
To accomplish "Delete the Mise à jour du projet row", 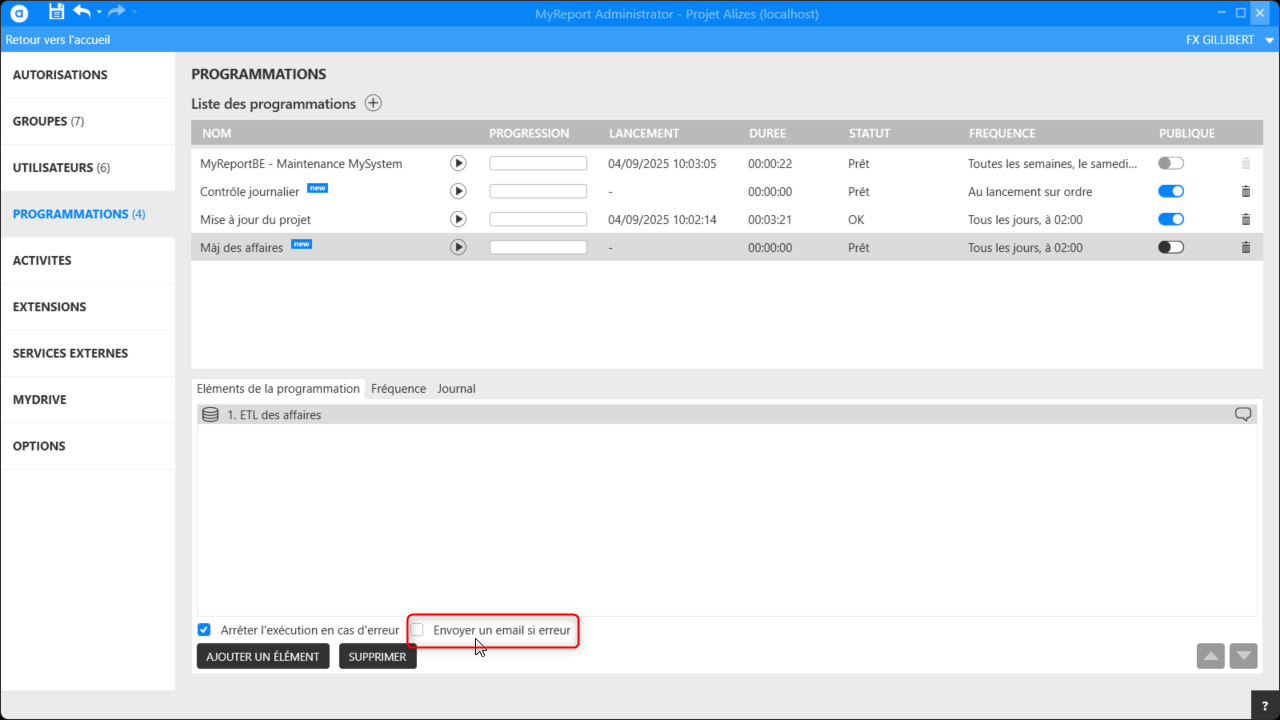I will [1245, 219].
